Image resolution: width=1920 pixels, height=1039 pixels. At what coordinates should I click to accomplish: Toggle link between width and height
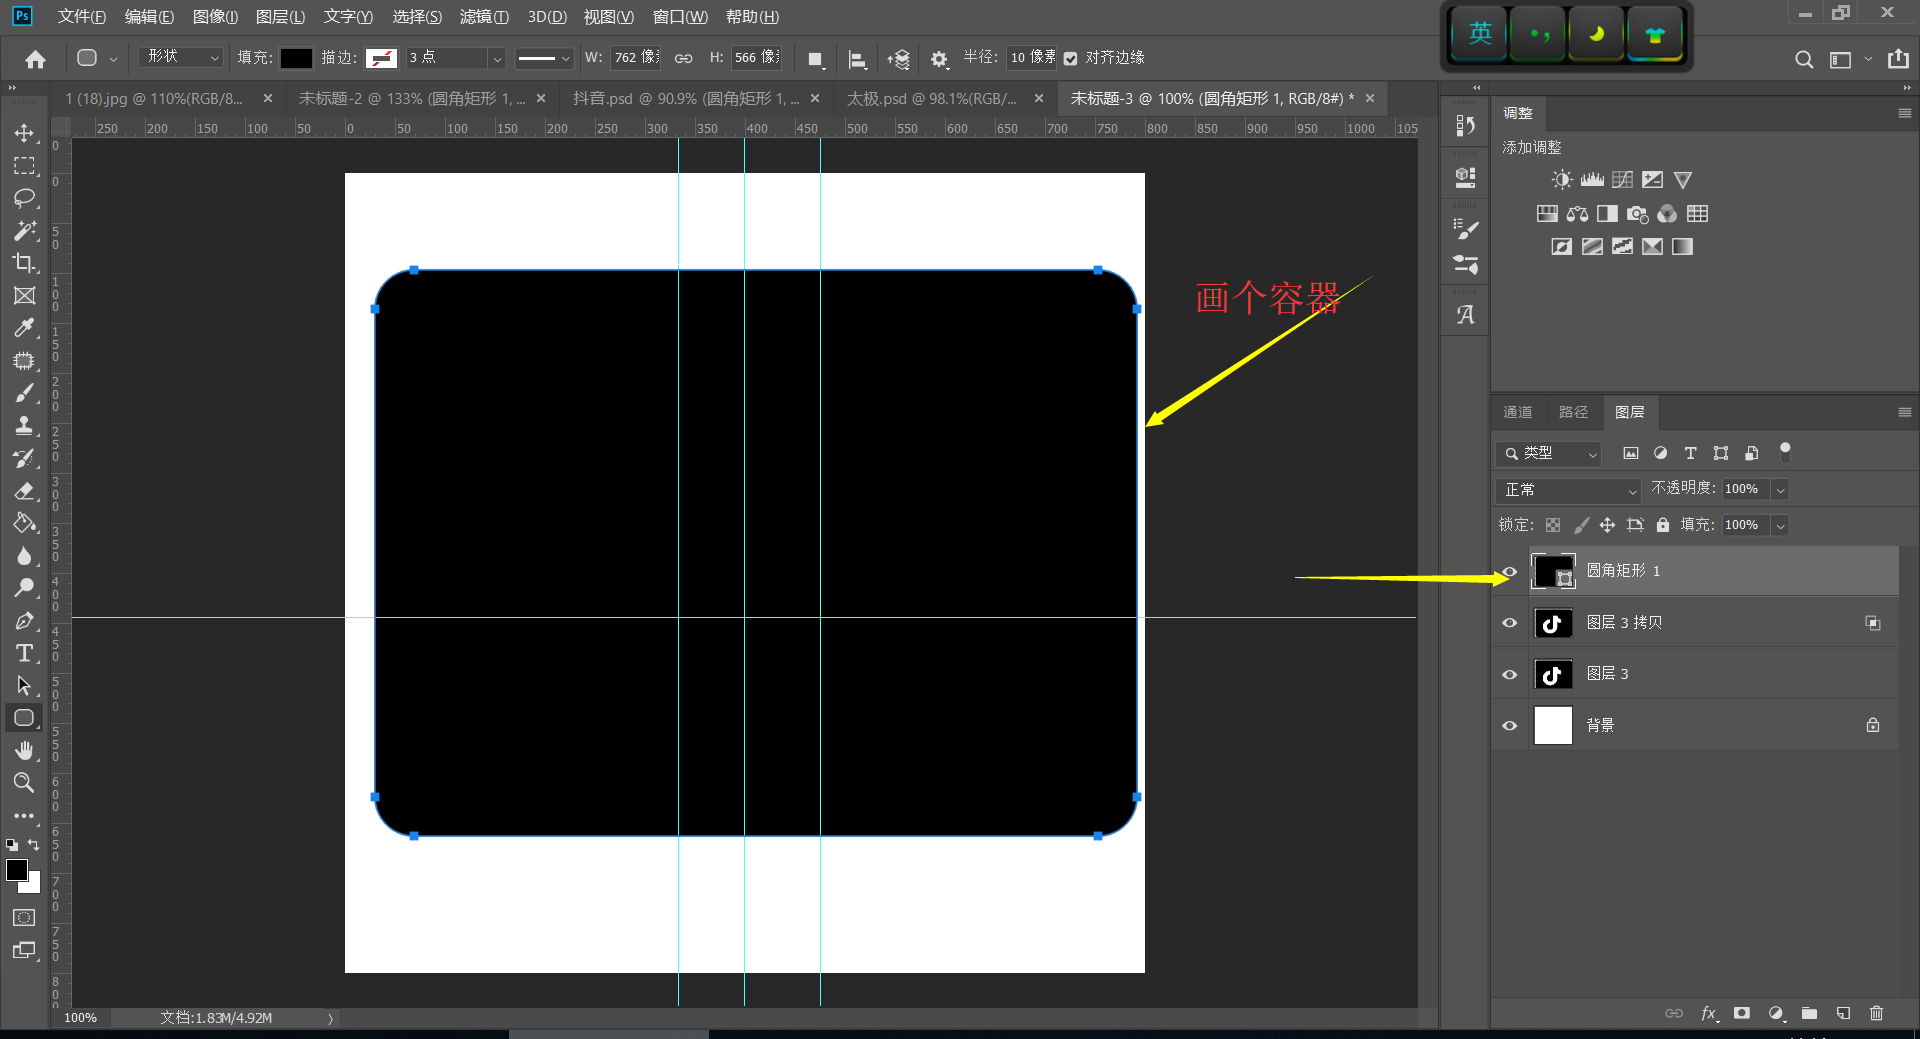[x=683, y=59]
